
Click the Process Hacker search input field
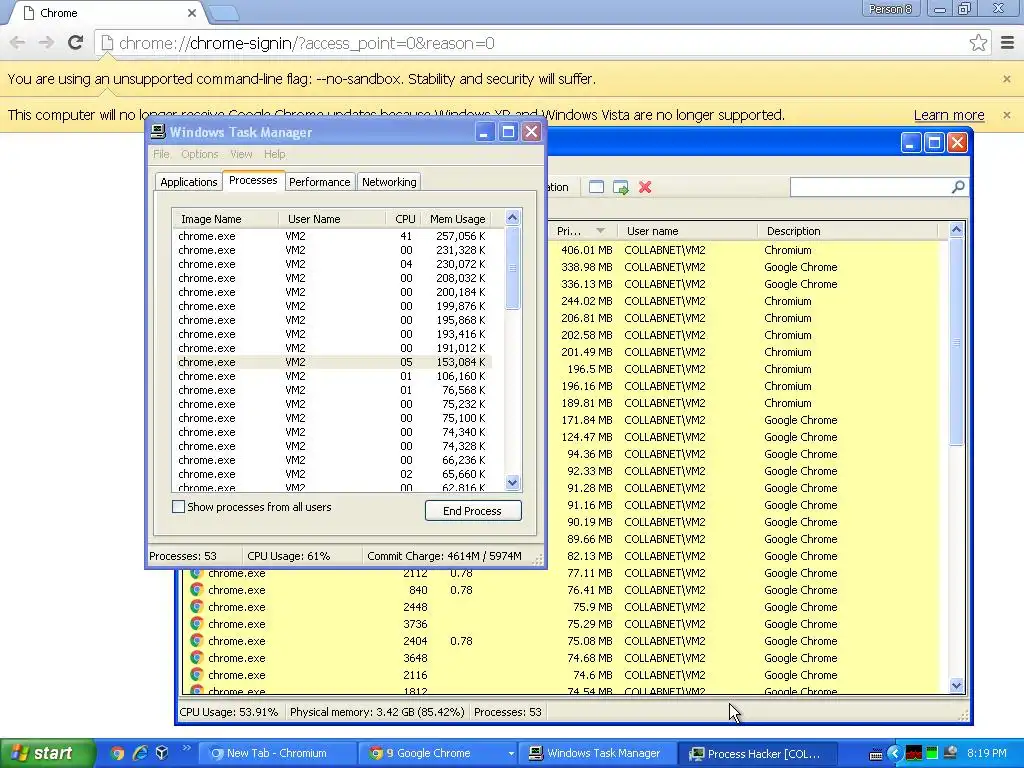pos(870,187)
